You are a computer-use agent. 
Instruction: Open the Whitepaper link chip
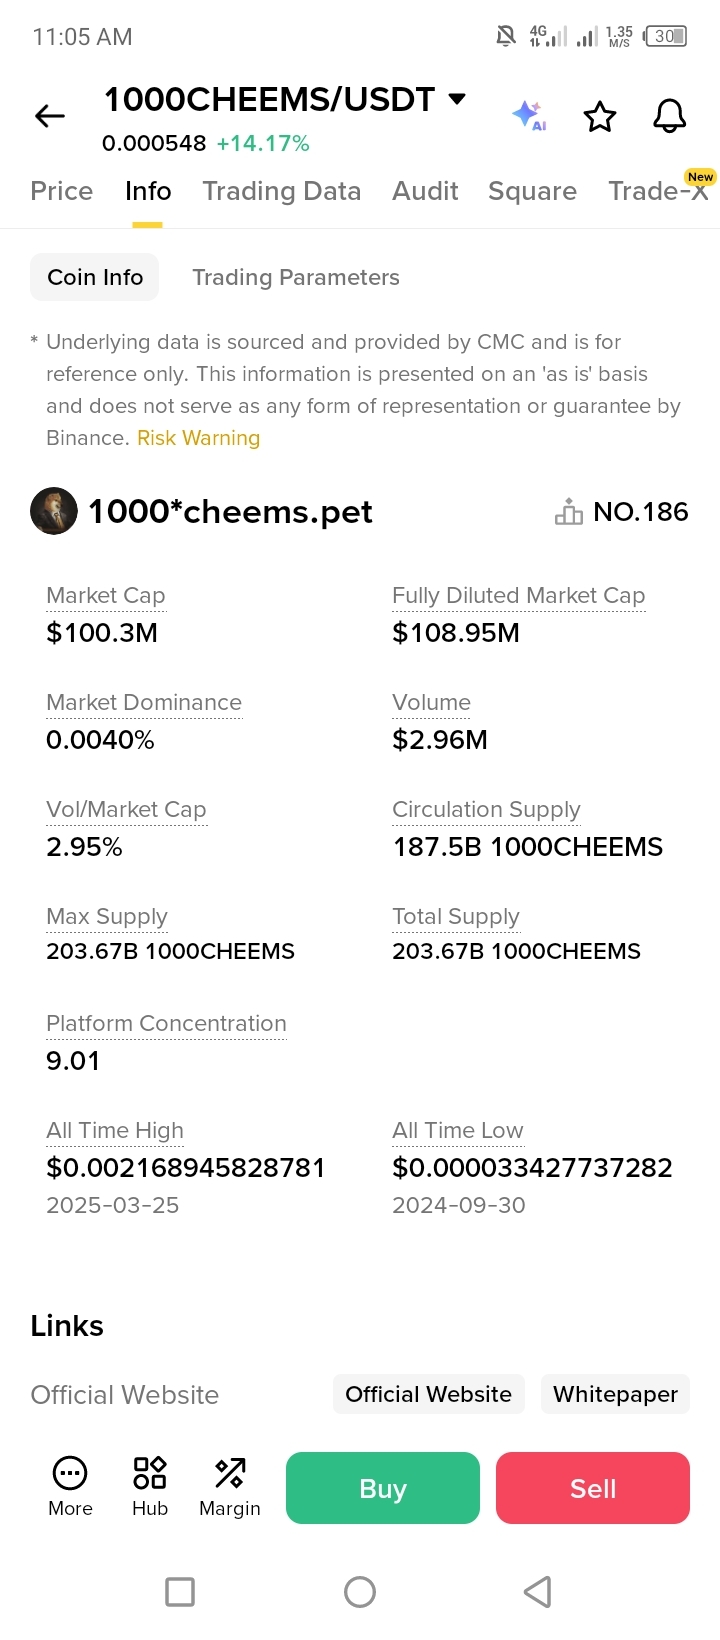(615, 1394)
